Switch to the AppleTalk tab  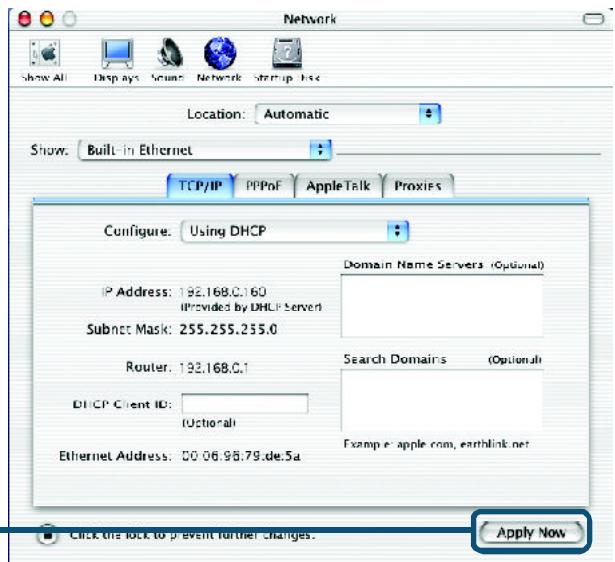(x=338, y=186)
